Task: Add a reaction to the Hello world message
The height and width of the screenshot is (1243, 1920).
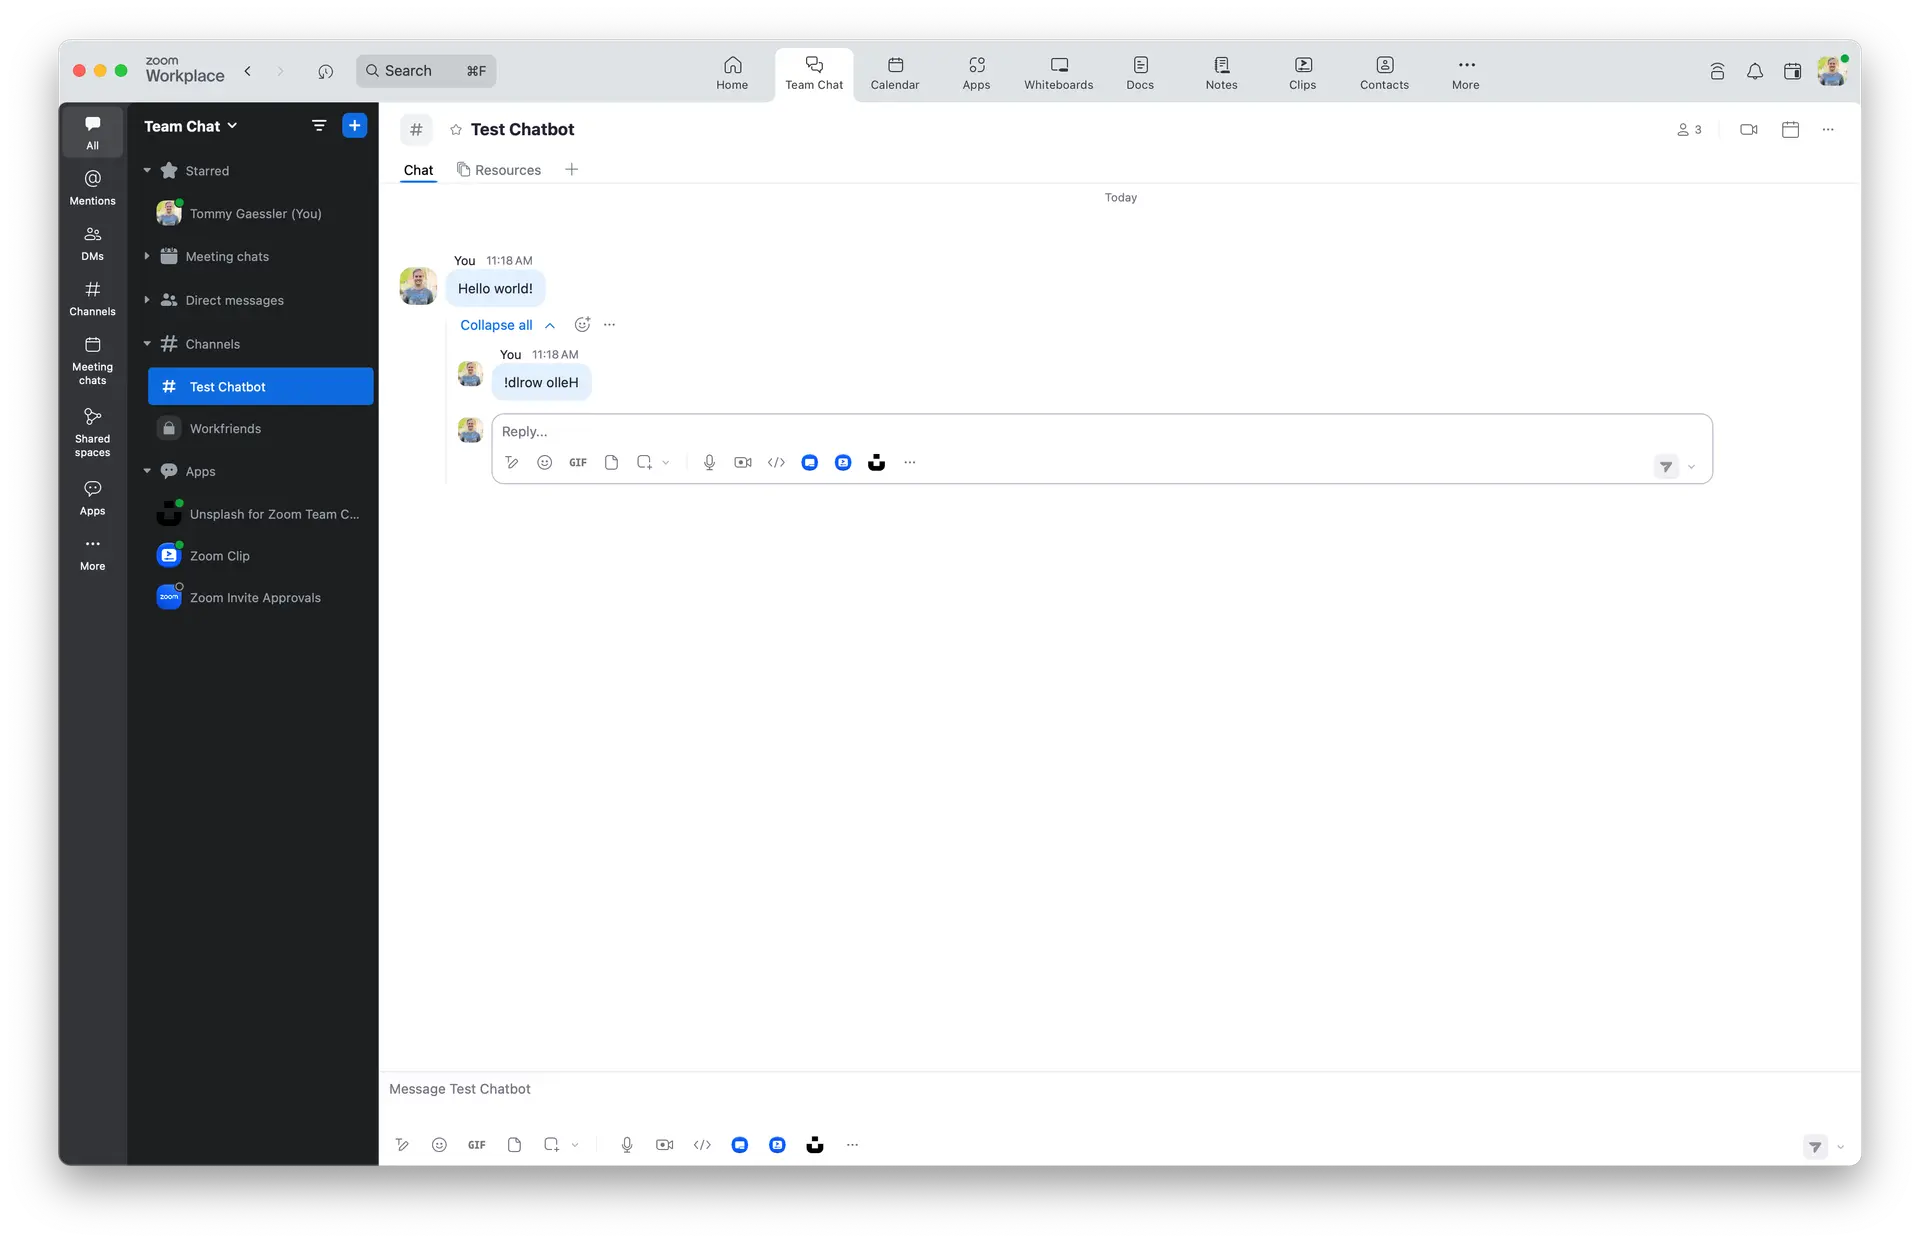Action: click(x=582, y=324)
